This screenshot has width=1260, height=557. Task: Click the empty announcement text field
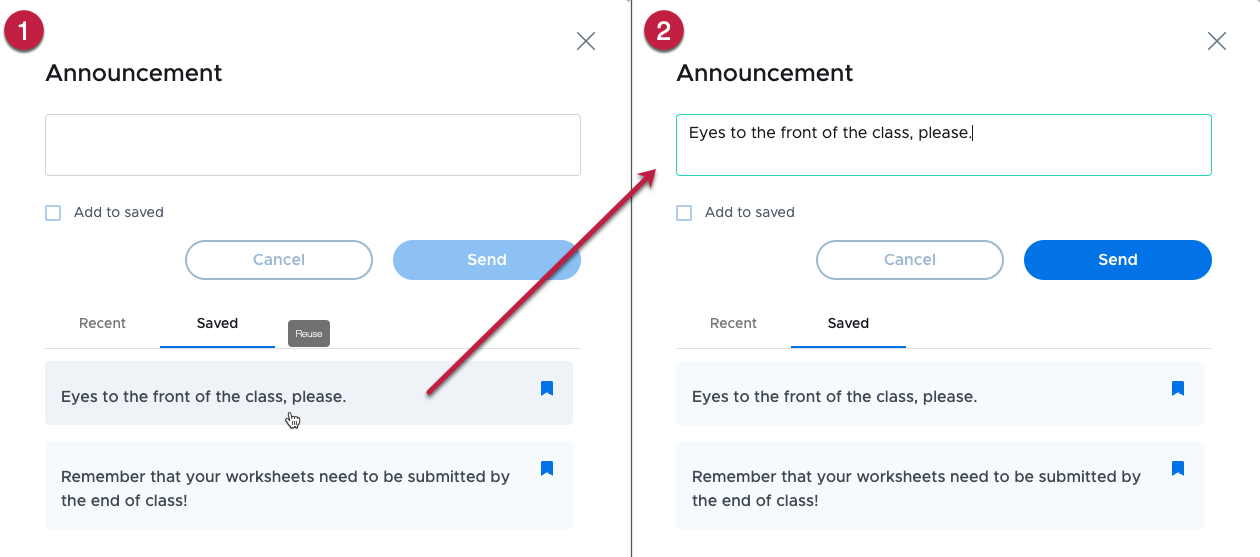313,145
